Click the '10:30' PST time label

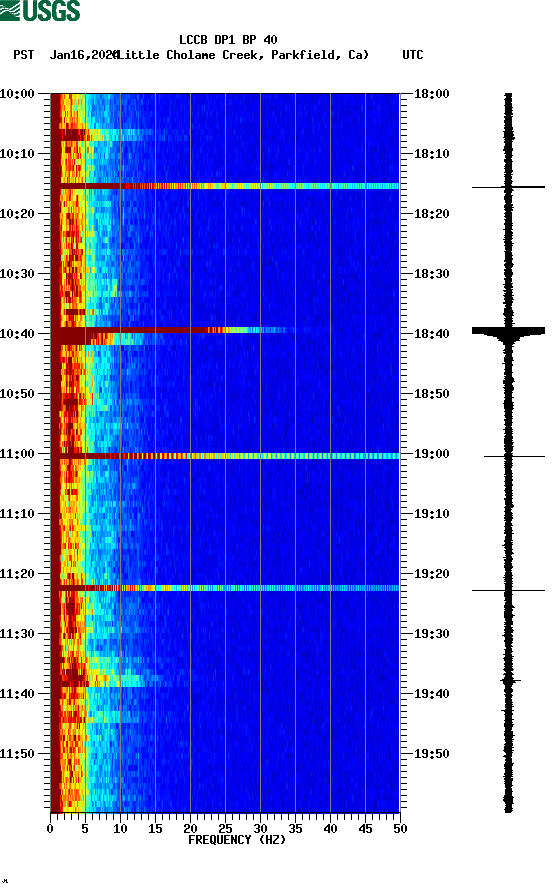tap(18, 274)
